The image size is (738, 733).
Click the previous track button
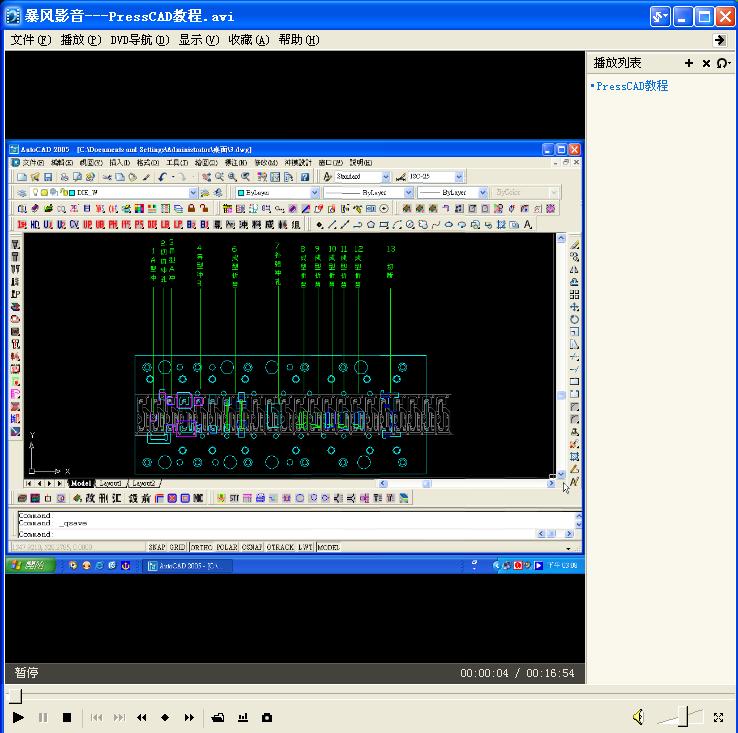(x=96, y=717)
